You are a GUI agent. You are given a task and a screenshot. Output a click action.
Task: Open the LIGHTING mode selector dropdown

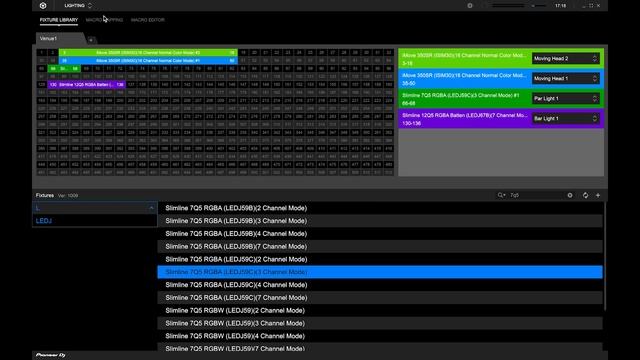78,6
